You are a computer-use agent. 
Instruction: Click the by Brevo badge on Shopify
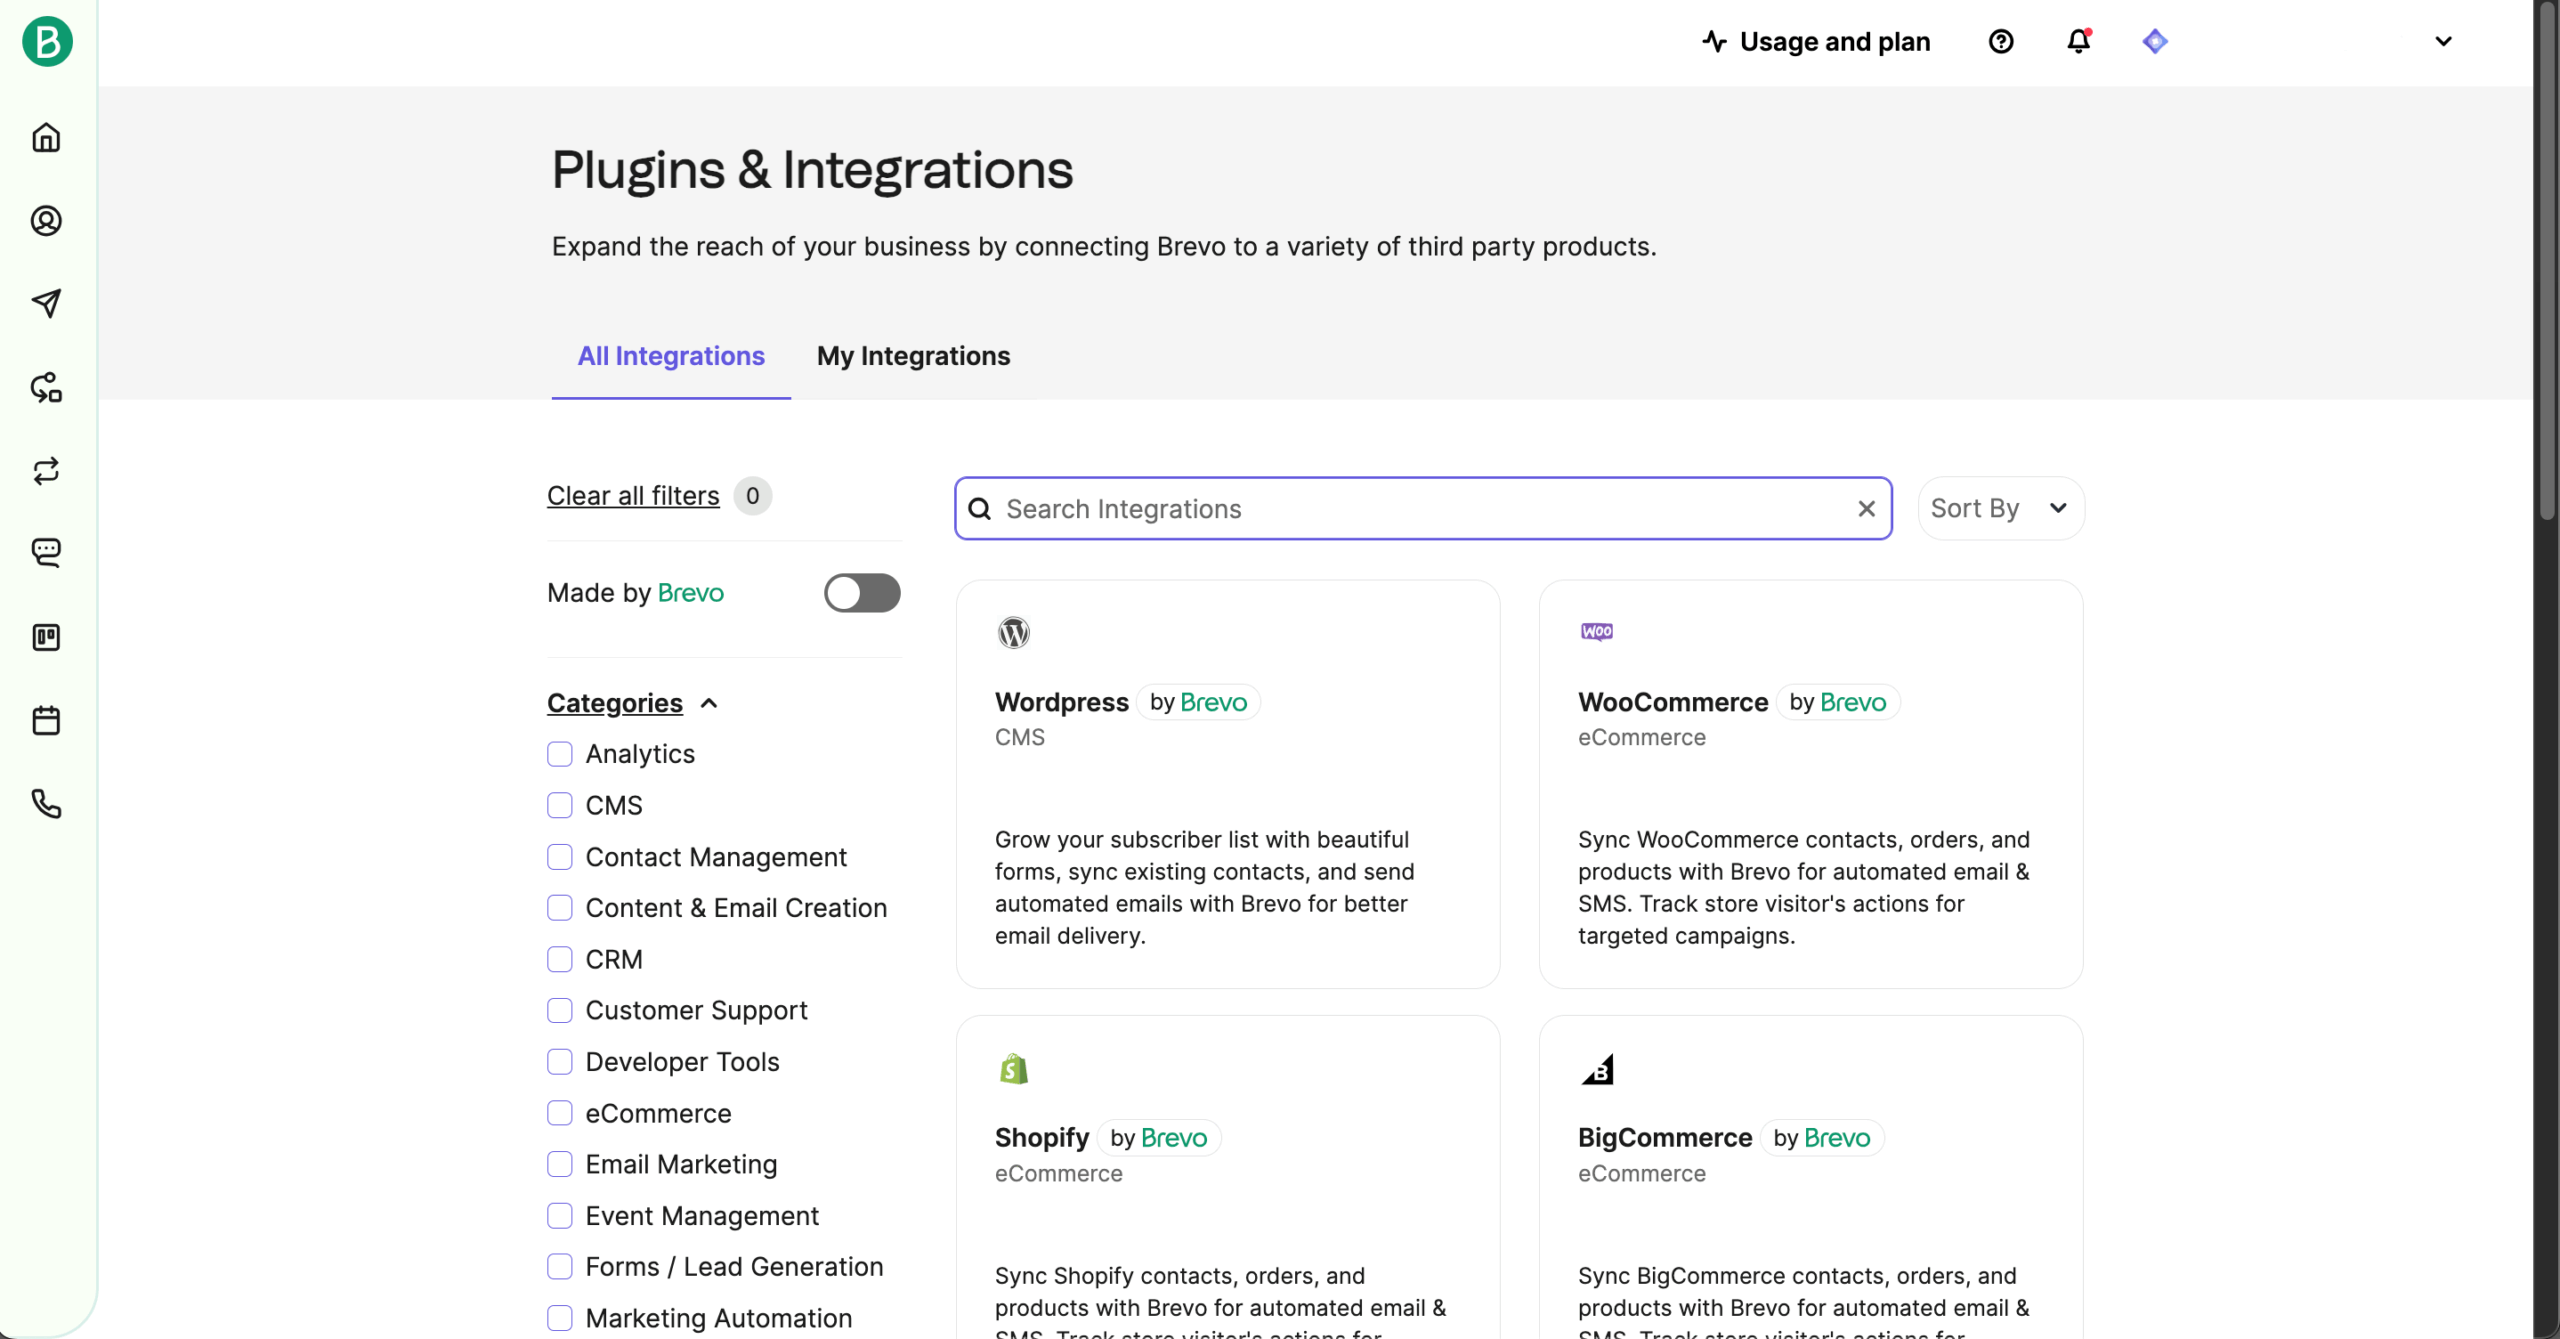tap(1159, 1138)
